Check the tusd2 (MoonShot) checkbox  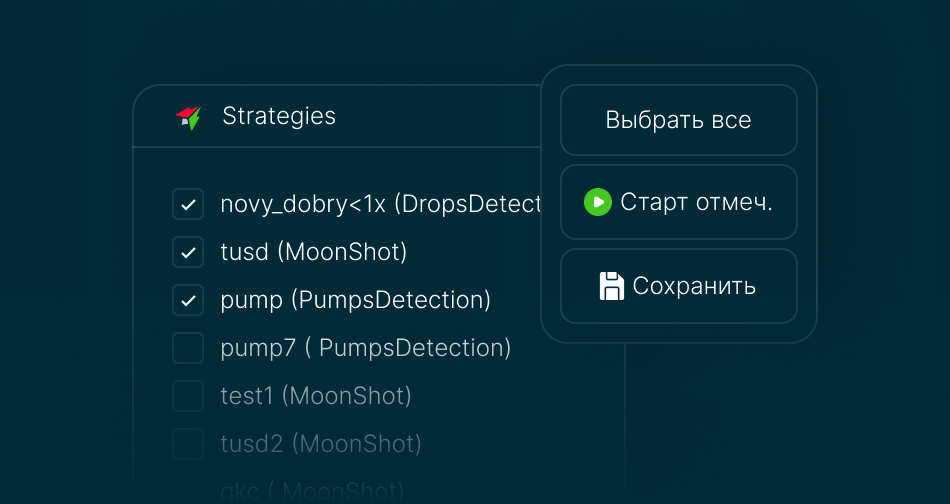(x=188, y=443)
